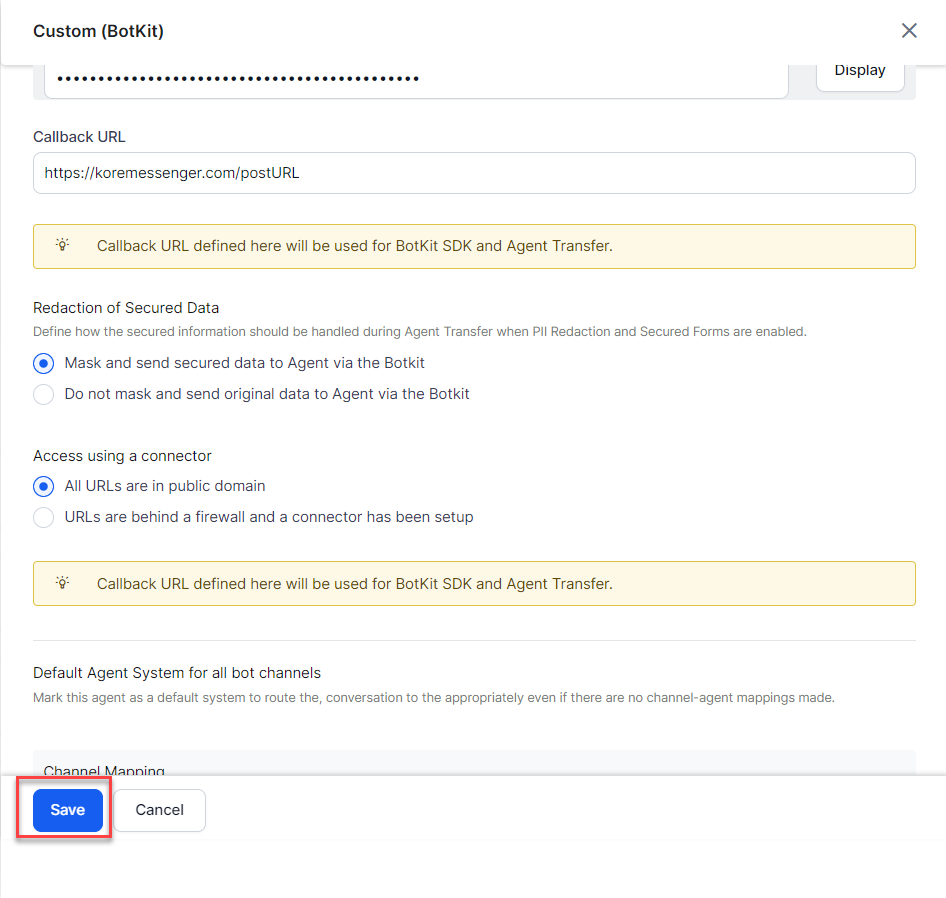Click the info banner text above Redaction section
Screen dimensions: 946x898
(x=354, y=246)
